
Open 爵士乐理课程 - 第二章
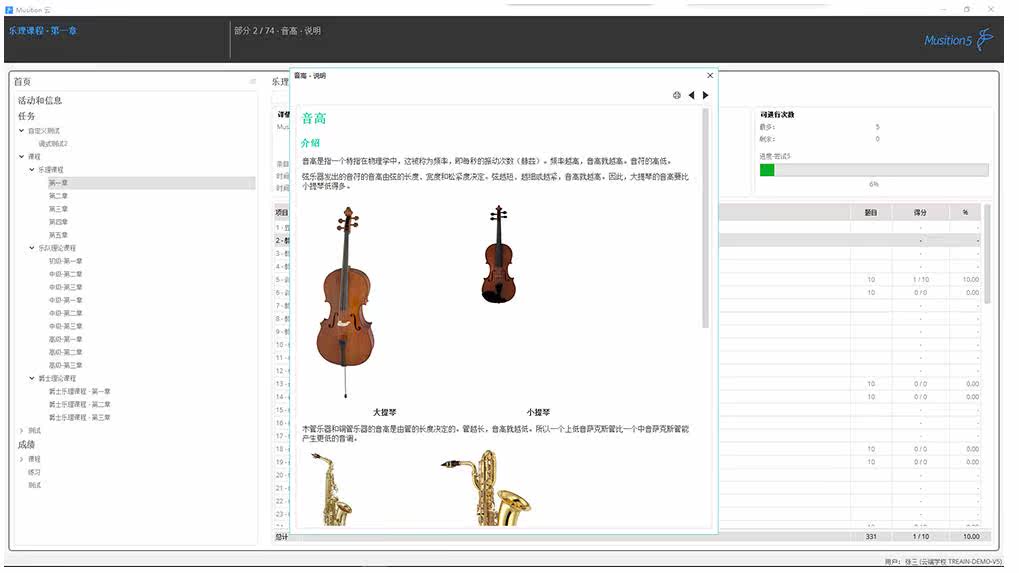pos(79,404)
